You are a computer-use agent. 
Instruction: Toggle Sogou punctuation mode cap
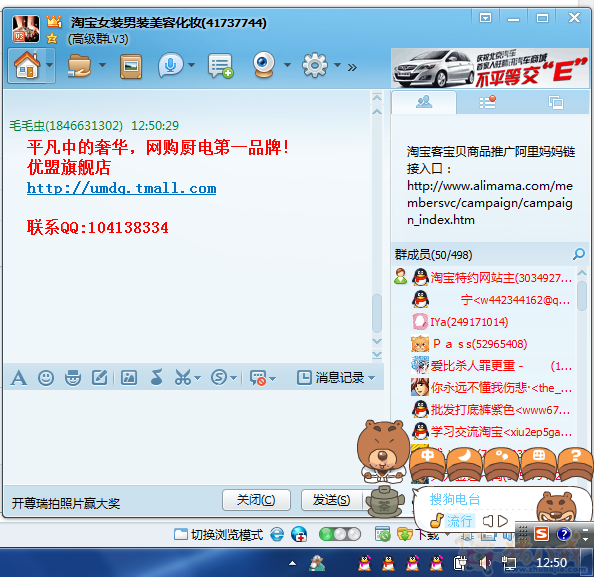point(502,464)
